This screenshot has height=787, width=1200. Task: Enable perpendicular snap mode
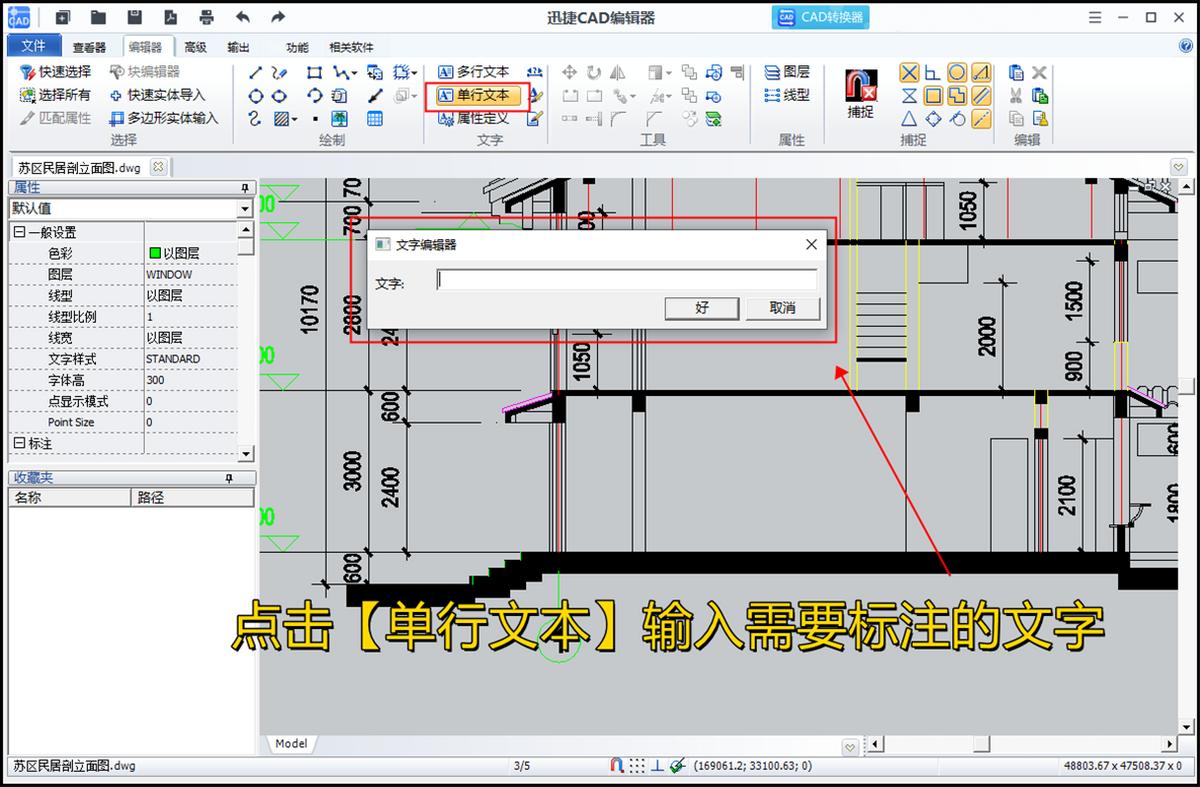point(932,72)
